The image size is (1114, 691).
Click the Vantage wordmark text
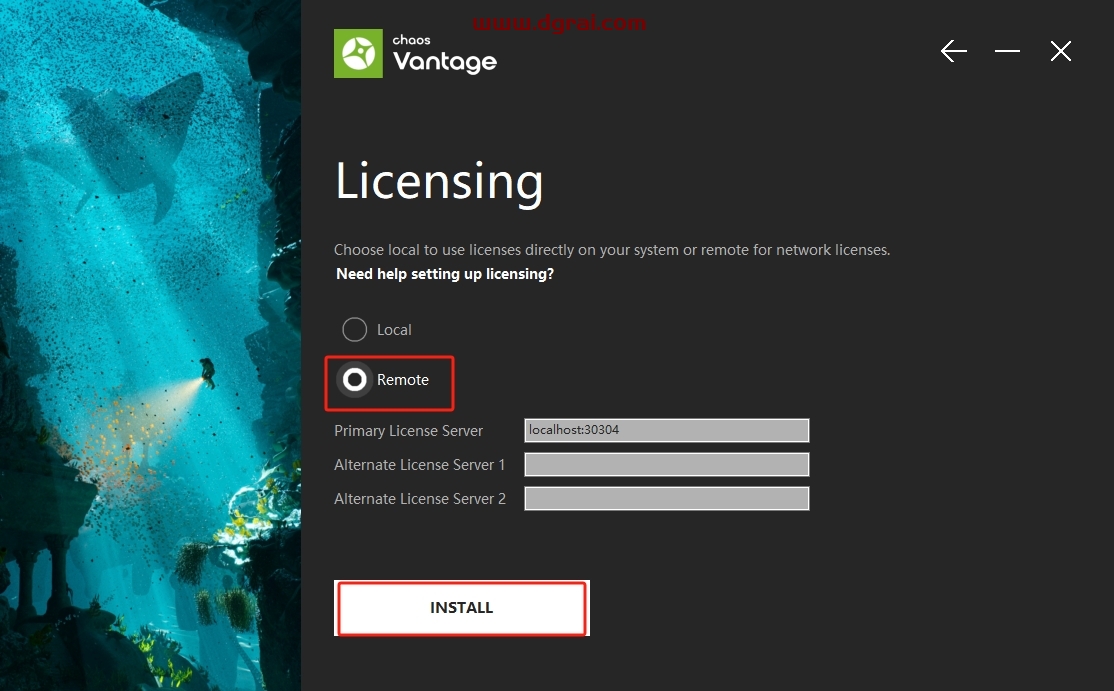coord(444,61)
